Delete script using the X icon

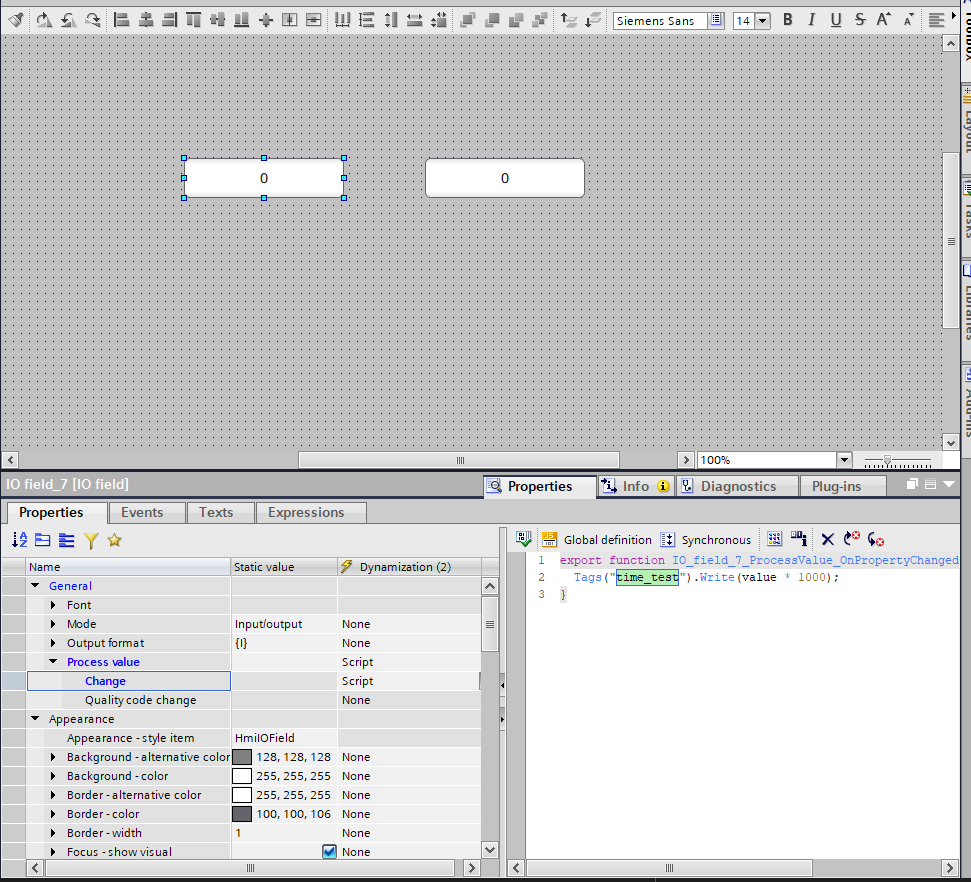click(x=827, y=540)
